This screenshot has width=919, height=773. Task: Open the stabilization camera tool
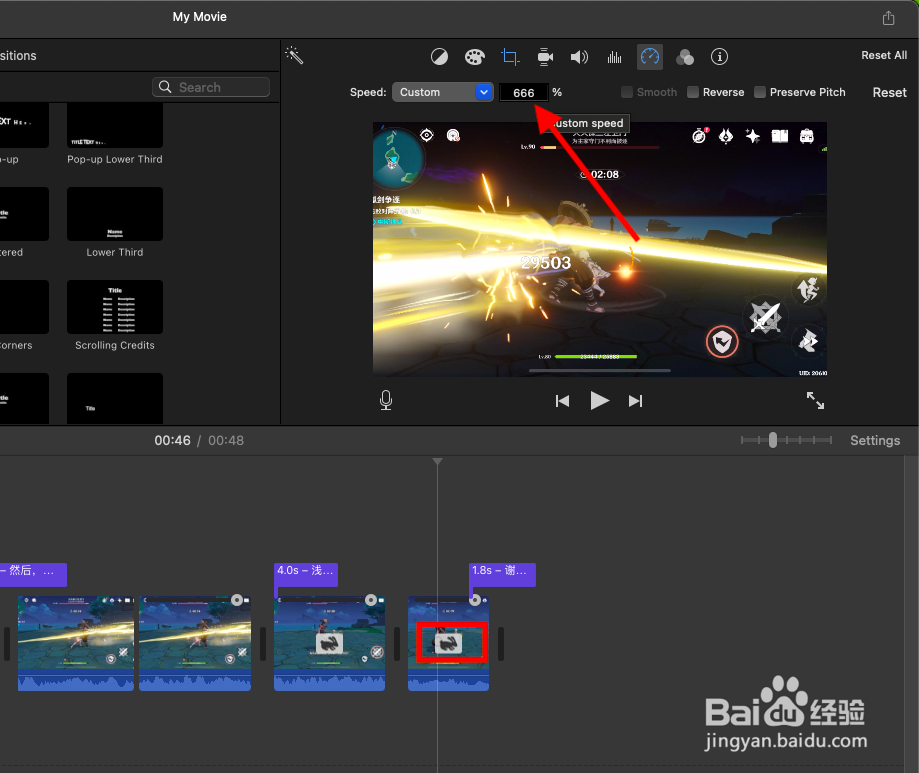pyautogui.click(x=545, y=57)
